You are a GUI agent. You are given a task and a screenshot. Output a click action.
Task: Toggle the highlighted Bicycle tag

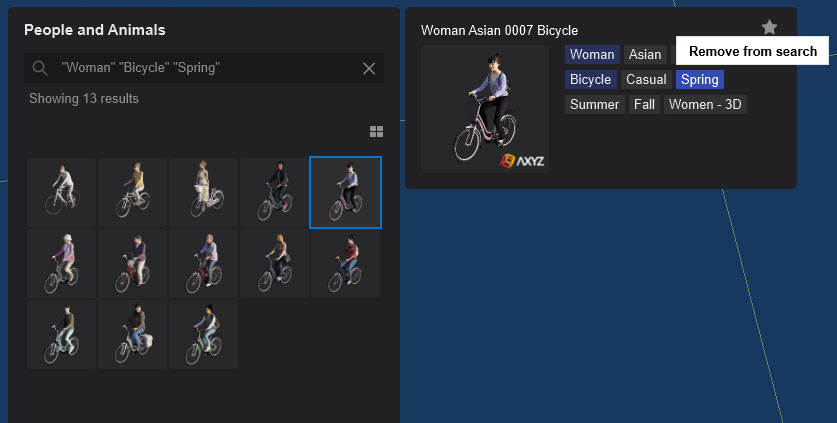point(590,79)
